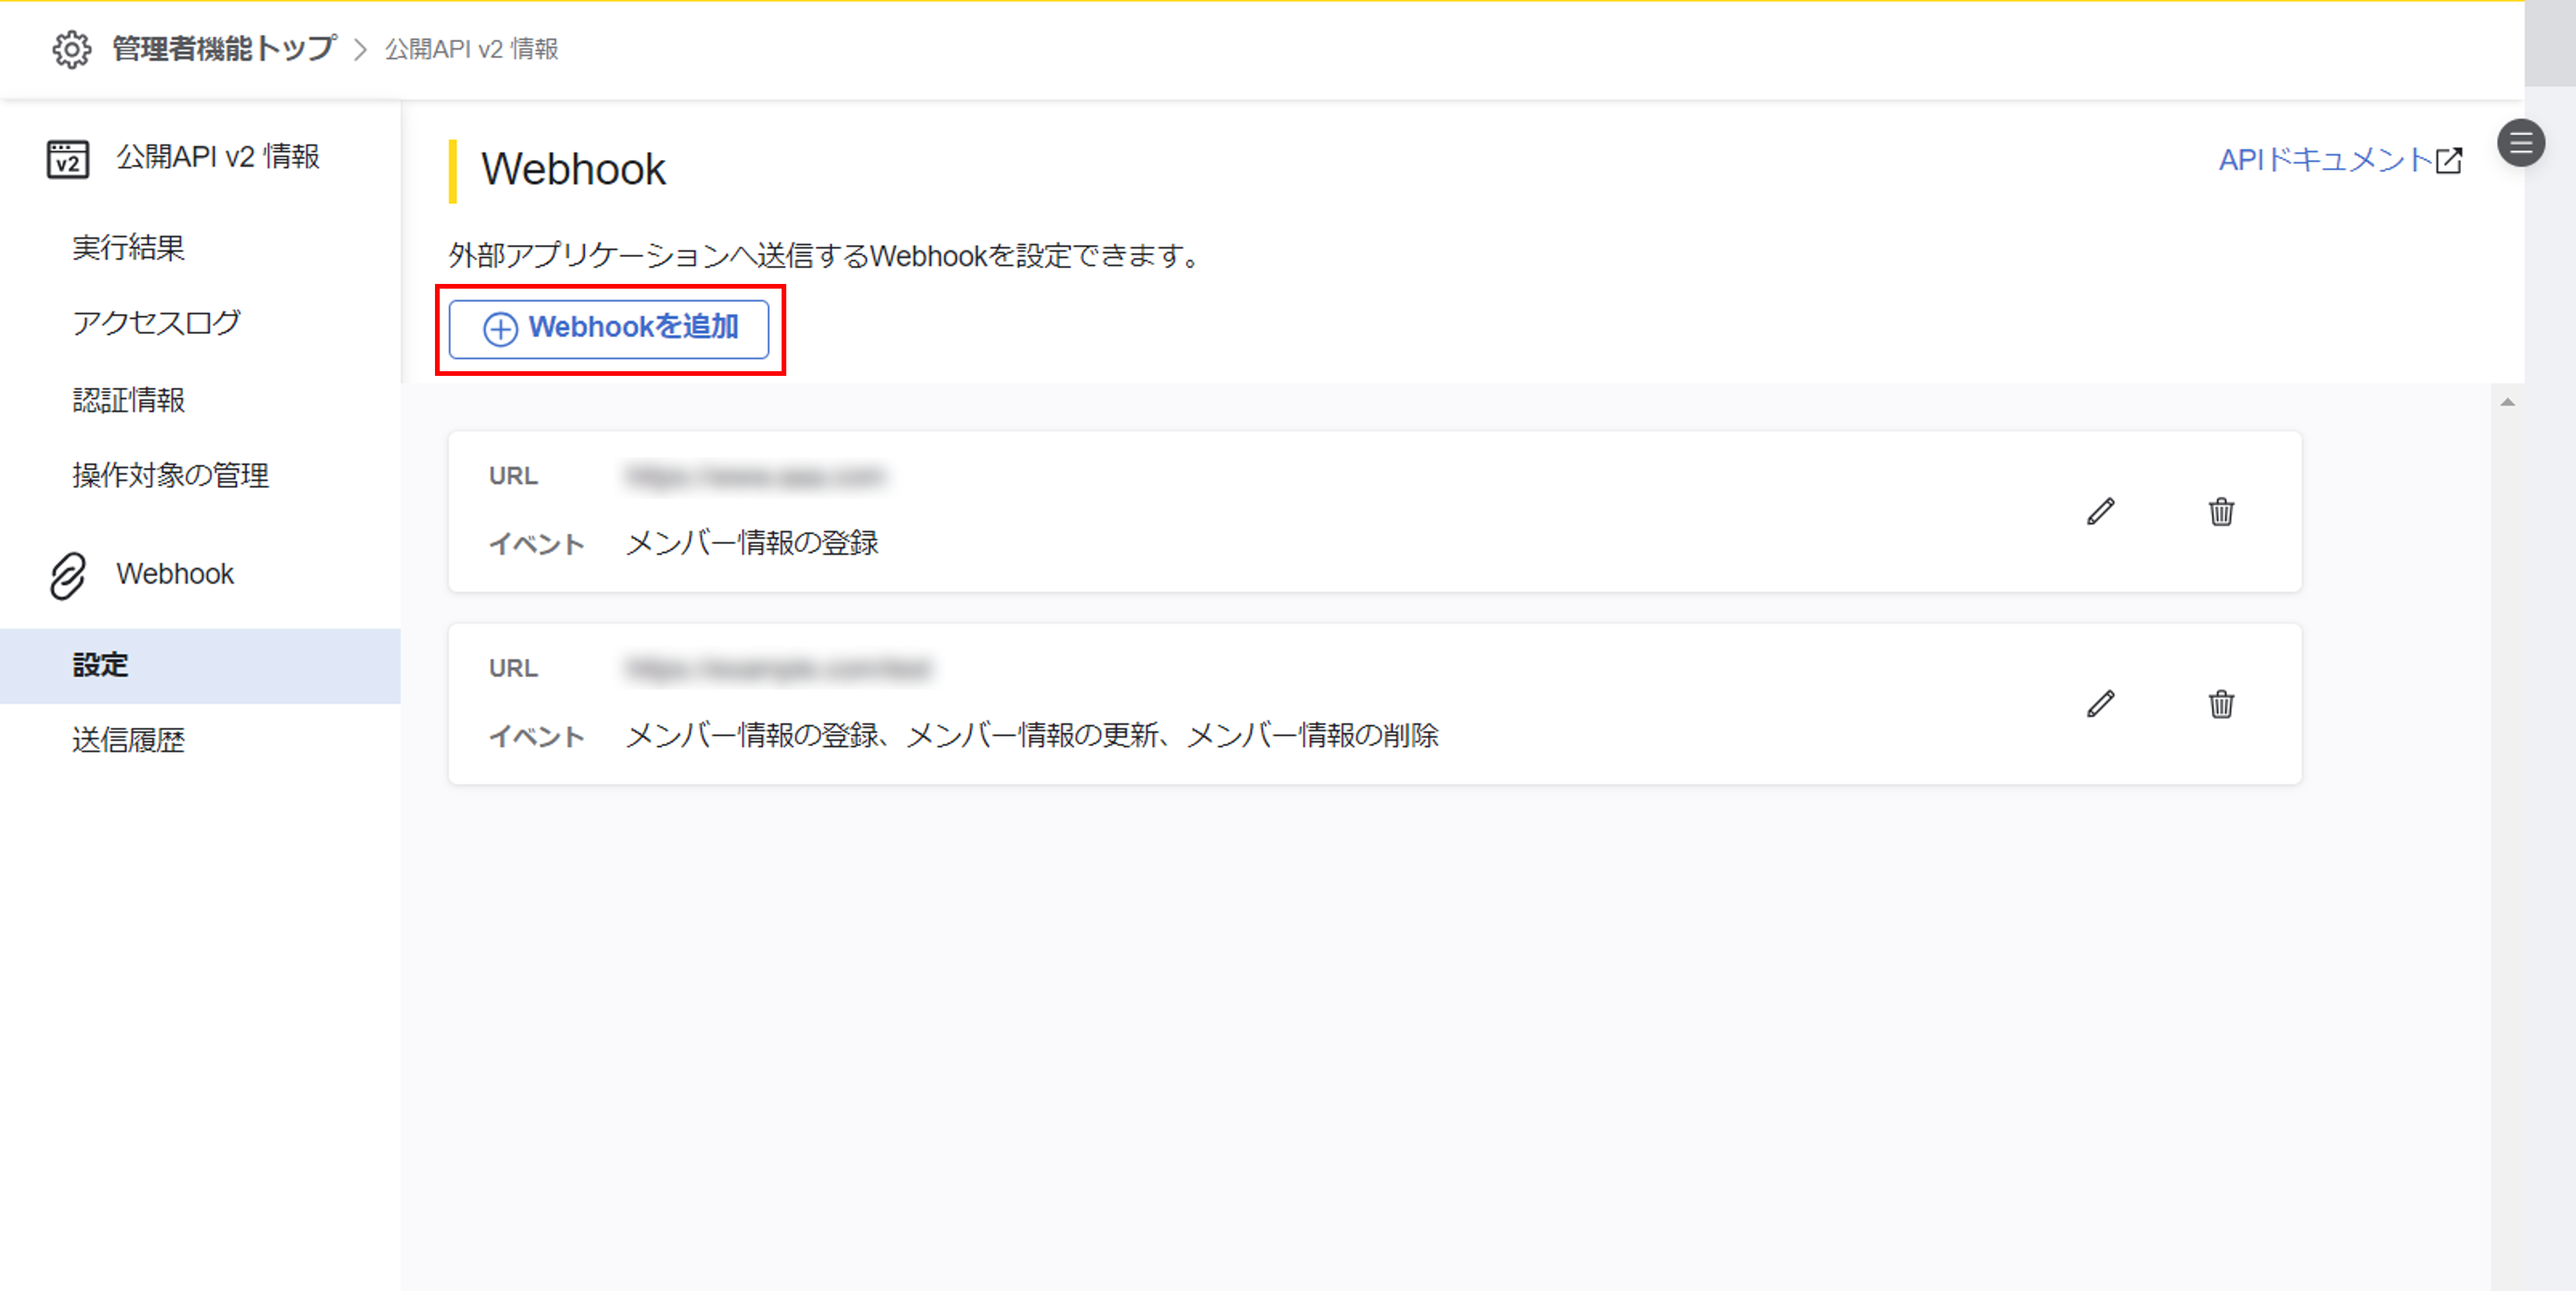Open 送信履歴 in the sidebar
The width and height of the screenshot is (2576, 1291).
(x=128, y=740)
